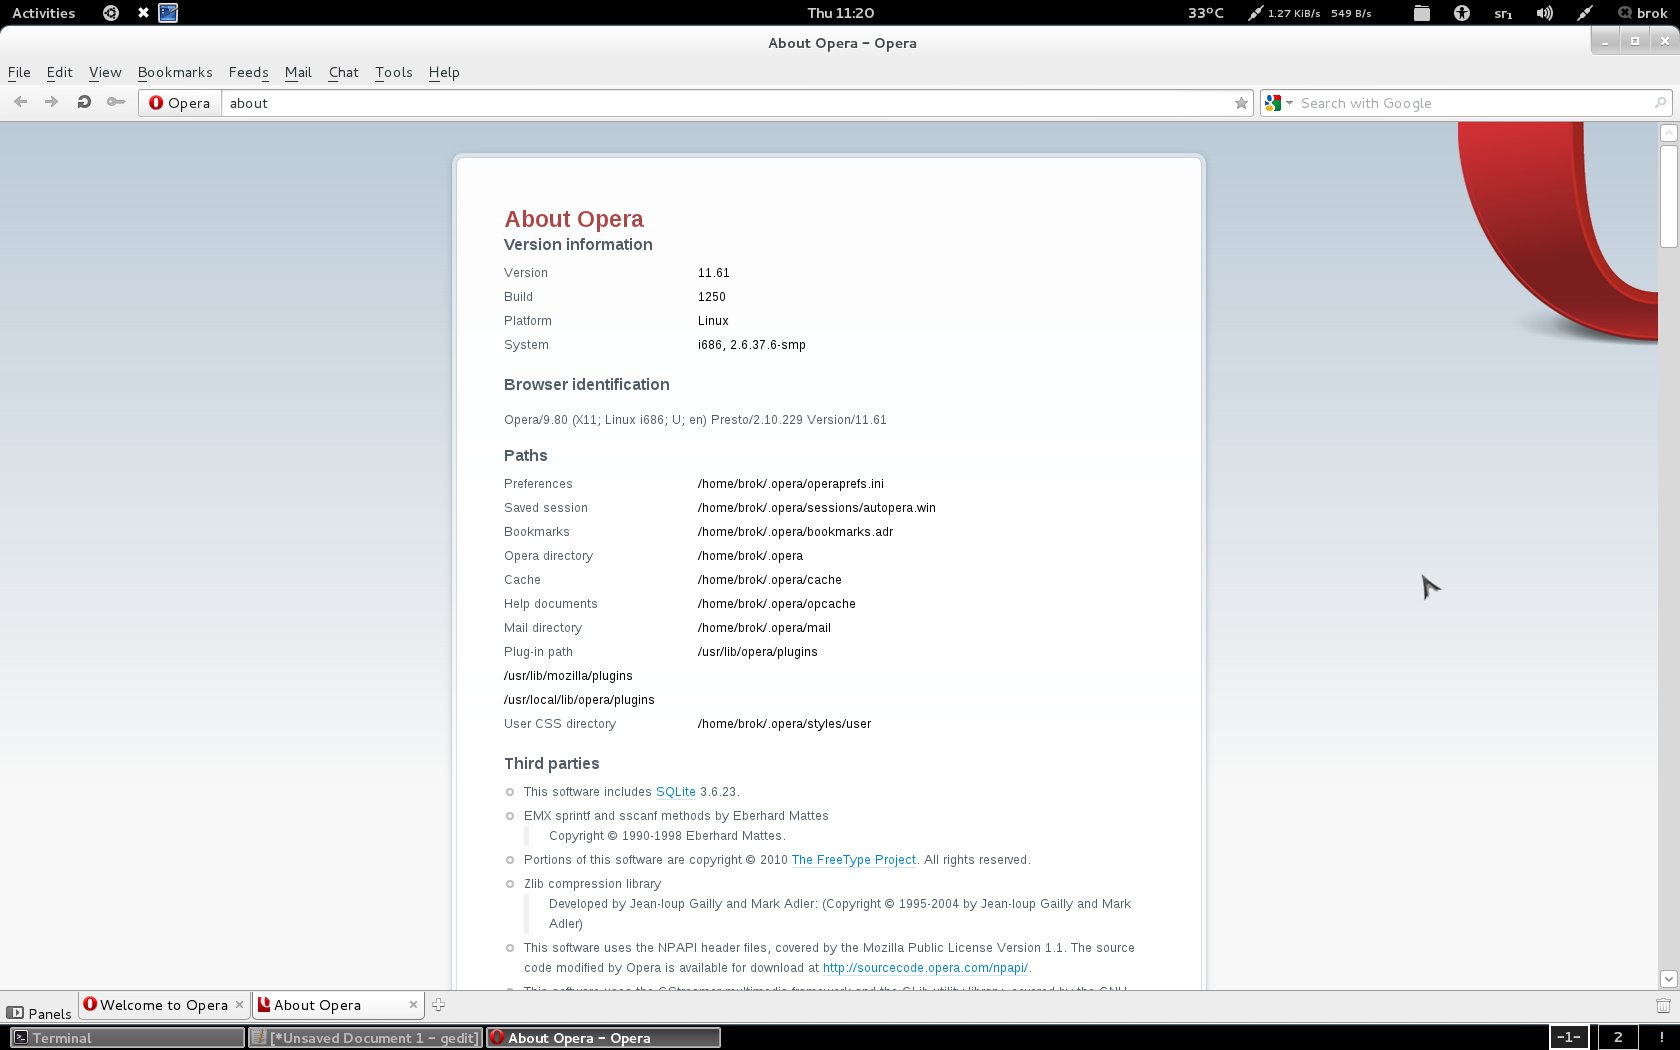The width and height of the screenshot is (1680, 1050).
Task: Open the Bookmarks menu
Action: (175, 72)
